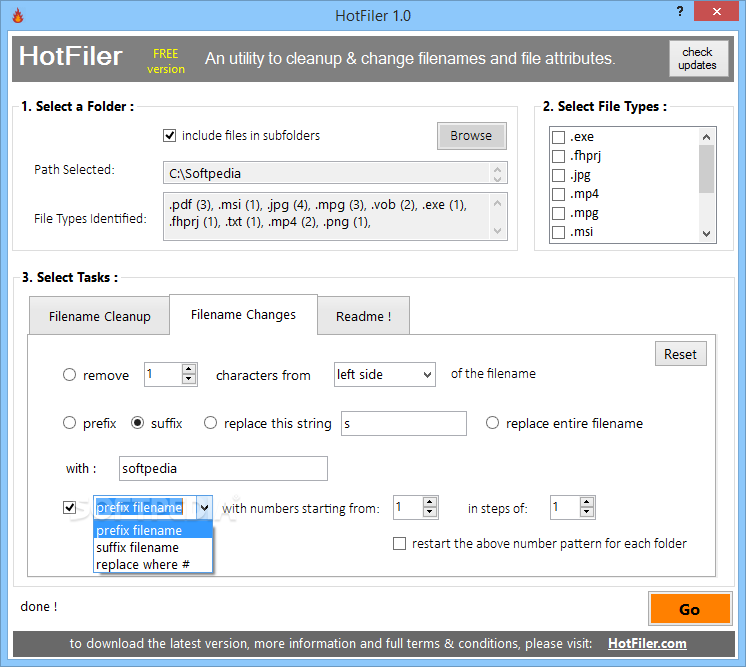Screen dimensions: 746x667
Task: Select replace this string radio button
Action: (x=210, y=423)
